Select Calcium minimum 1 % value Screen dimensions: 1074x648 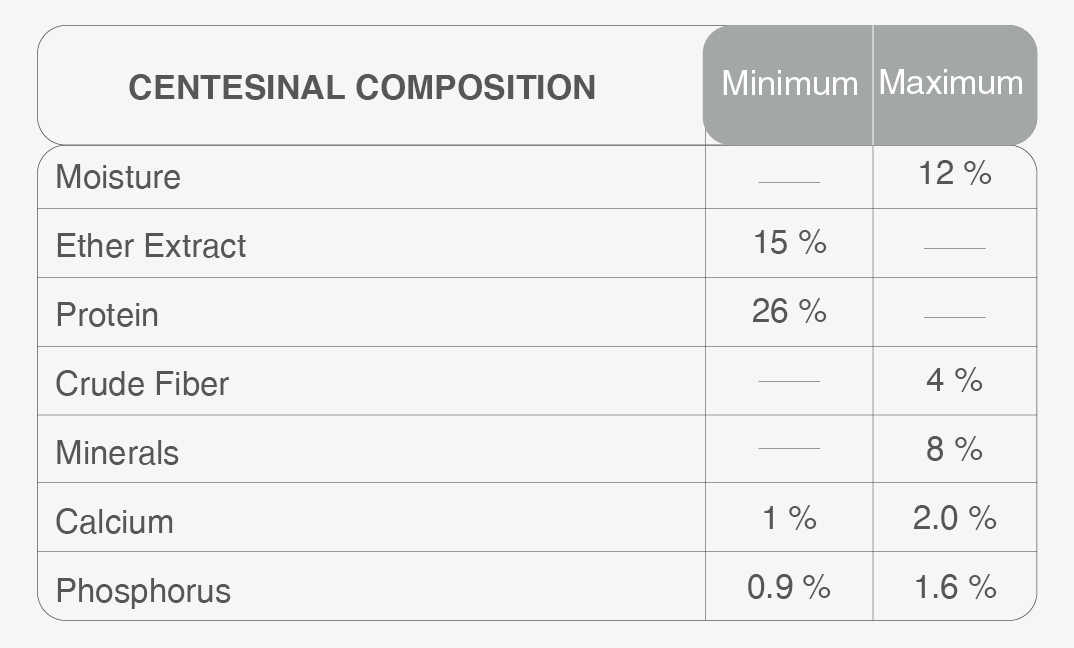(789, 518)
